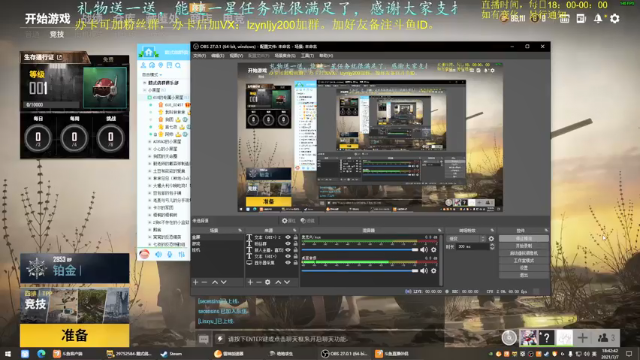Pop out the scenes dock panel
Viewport: 640px width, 360px height.
pyautogui.click(x=240, y=231)
